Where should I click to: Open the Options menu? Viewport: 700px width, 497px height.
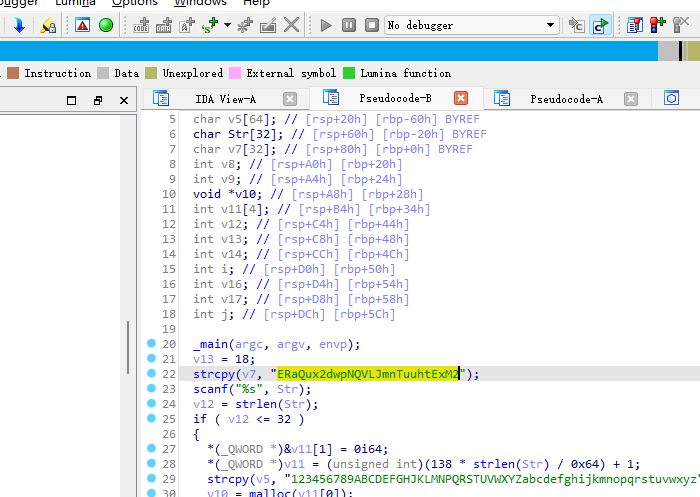pyautogui.click(x=135, y=3)
